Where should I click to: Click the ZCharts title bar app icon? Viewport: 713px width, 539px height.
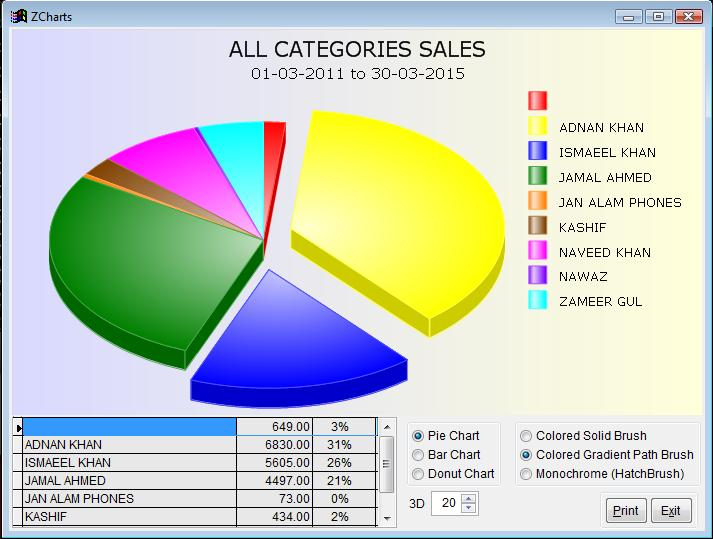(19, 16)
